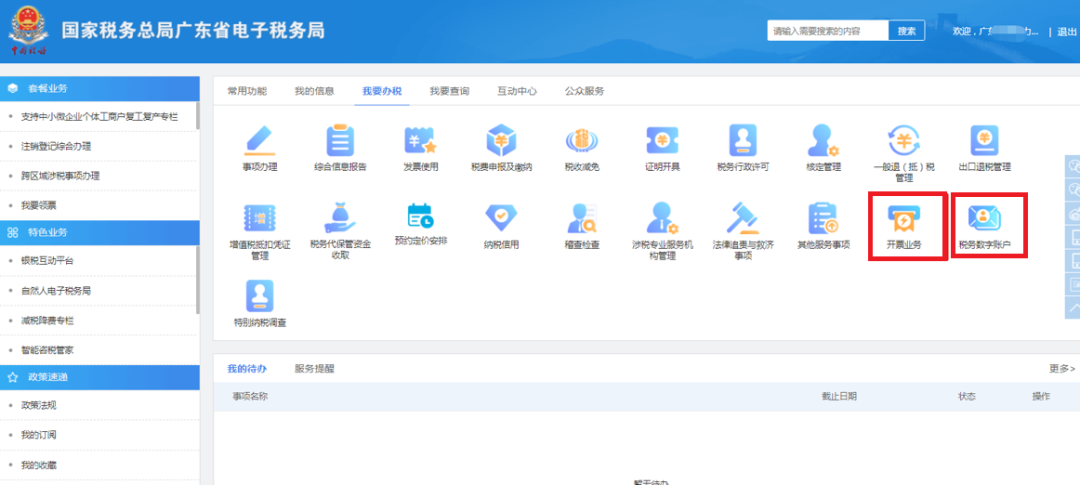Viewport: 1080px width, 485px height.
Task: Switch to the 服务提醒 tab
Action: coord(315,369)
